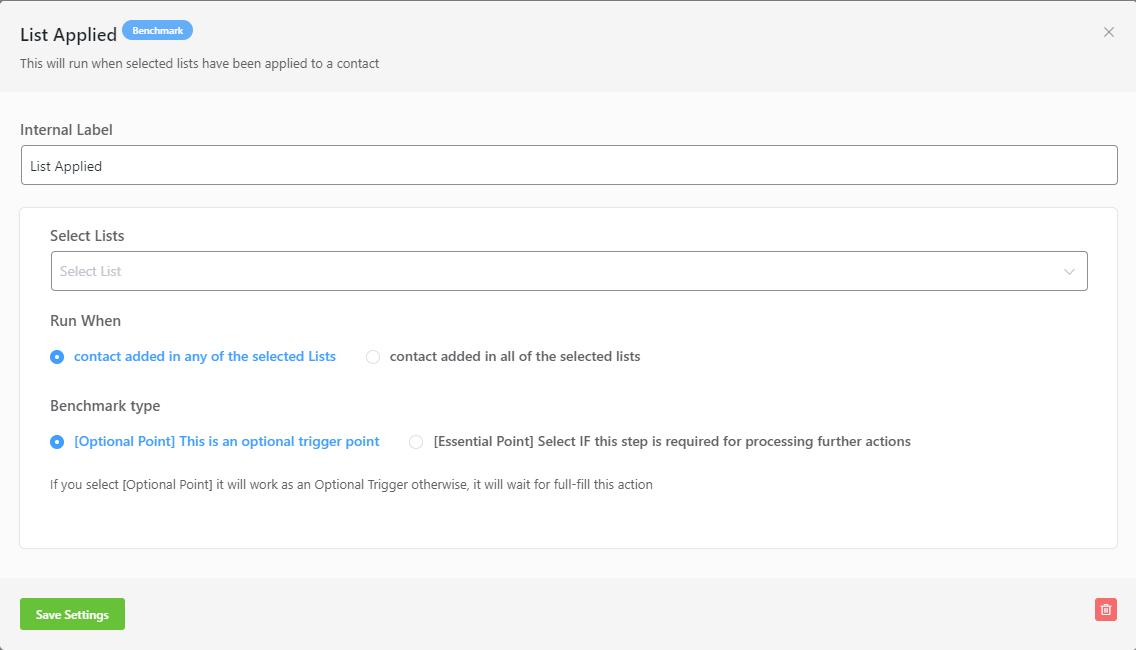Close the List Applied dialog
Screen dimensions: 1136x650
click(1109, 31)
